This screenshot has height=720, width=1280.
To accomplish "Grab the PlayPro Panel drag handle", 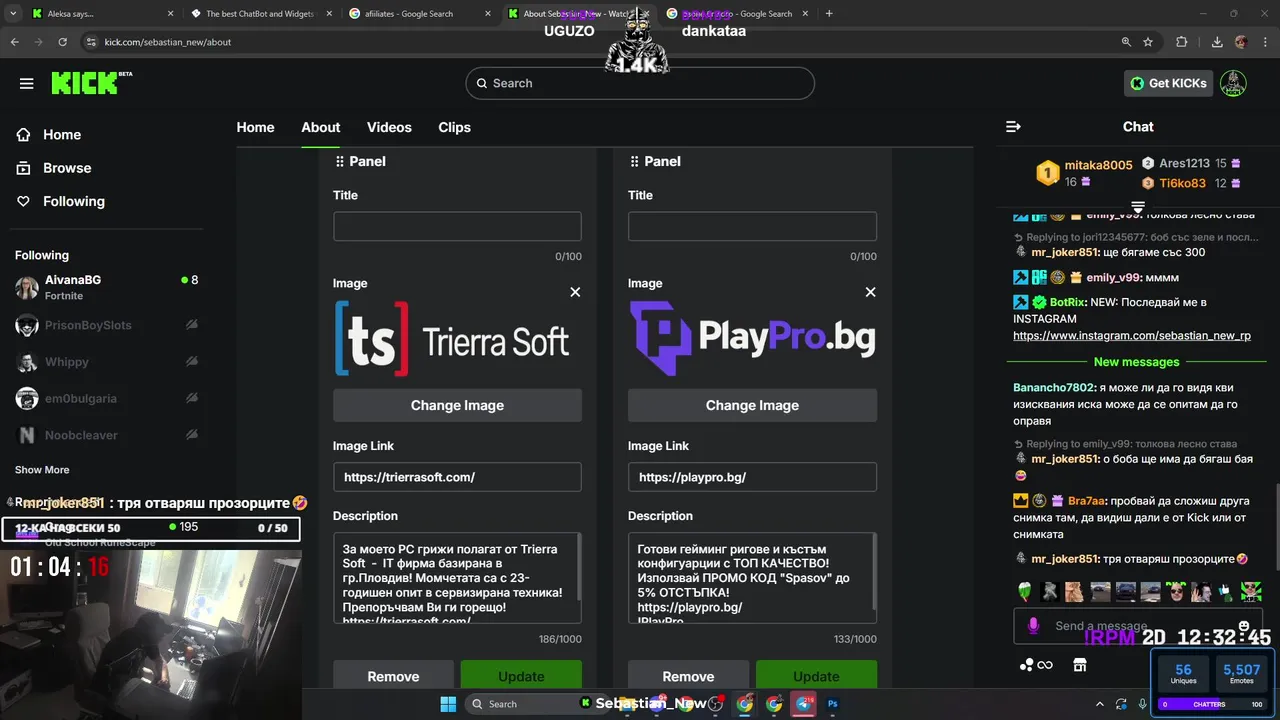I will click(634, 161).
